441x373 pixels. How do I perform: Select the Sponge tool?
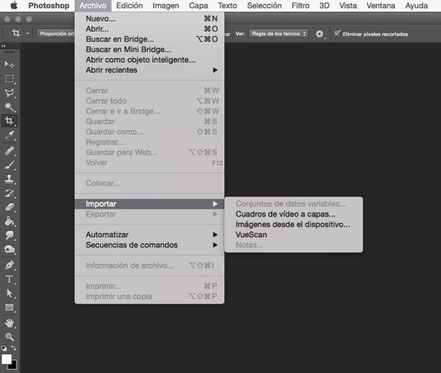tap(9, 250)
